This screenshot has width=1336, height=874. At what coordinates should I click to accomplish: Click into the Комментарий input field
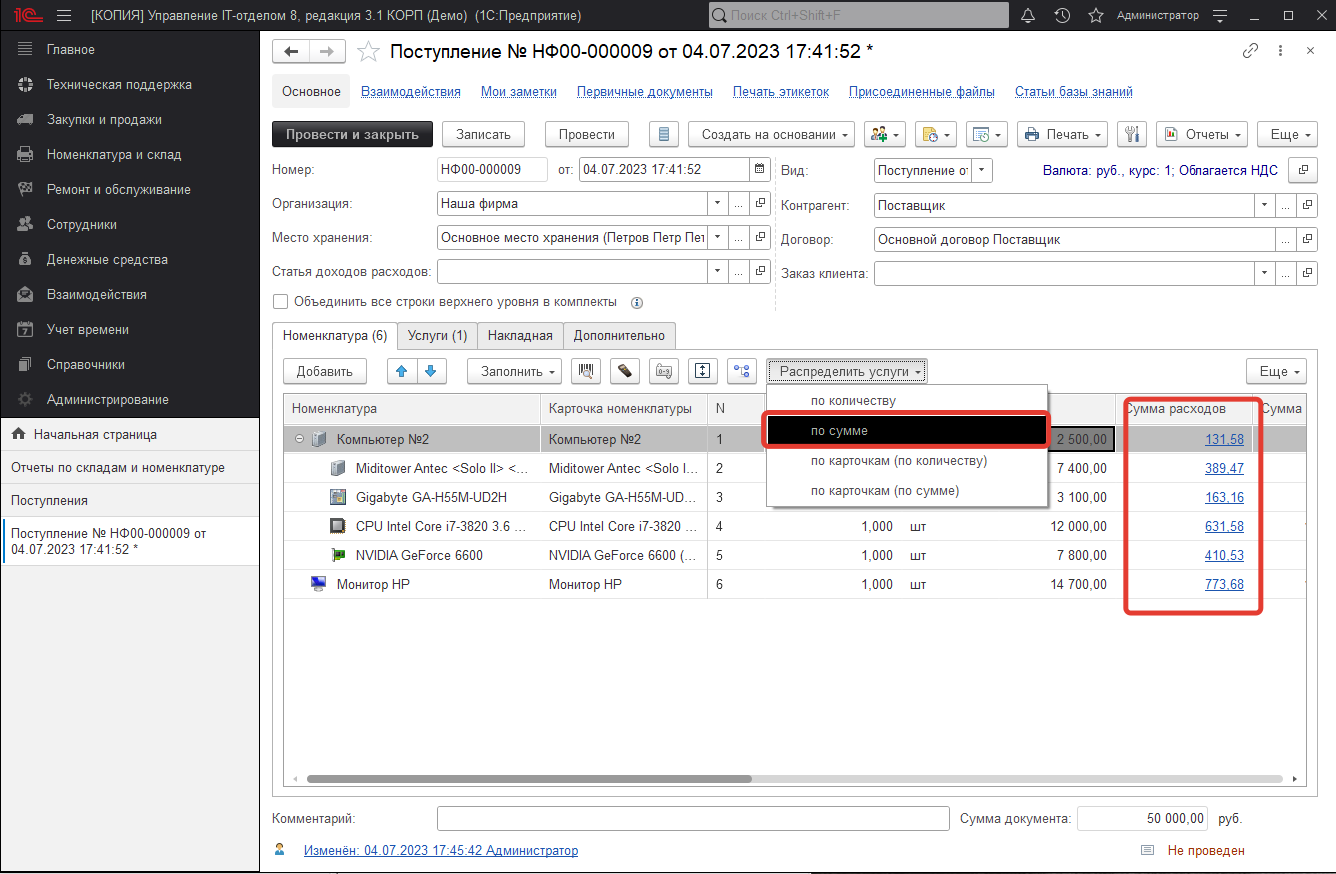[x=692, y=819]
